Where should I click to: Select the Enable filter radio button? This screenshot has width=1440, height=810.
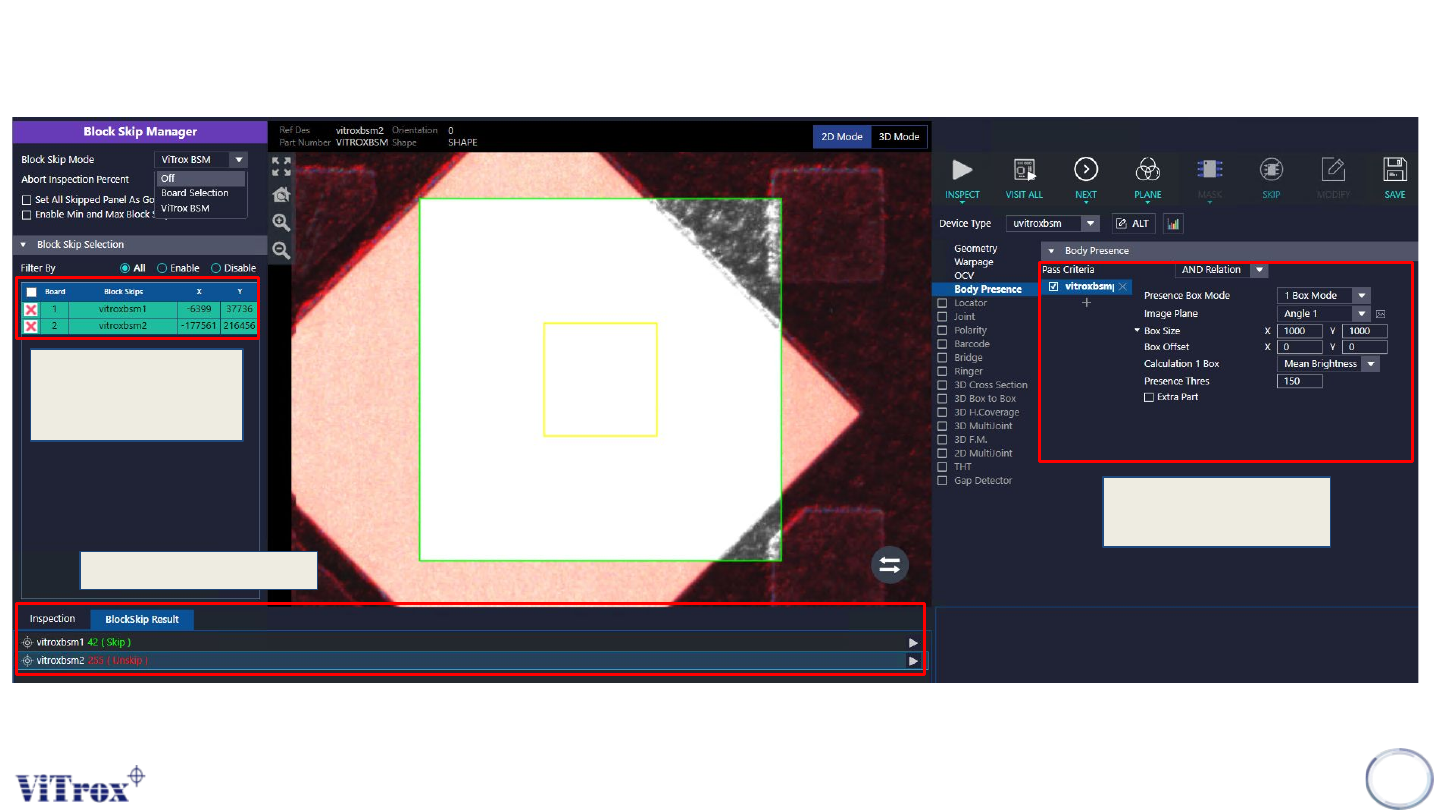pos(162,268)
